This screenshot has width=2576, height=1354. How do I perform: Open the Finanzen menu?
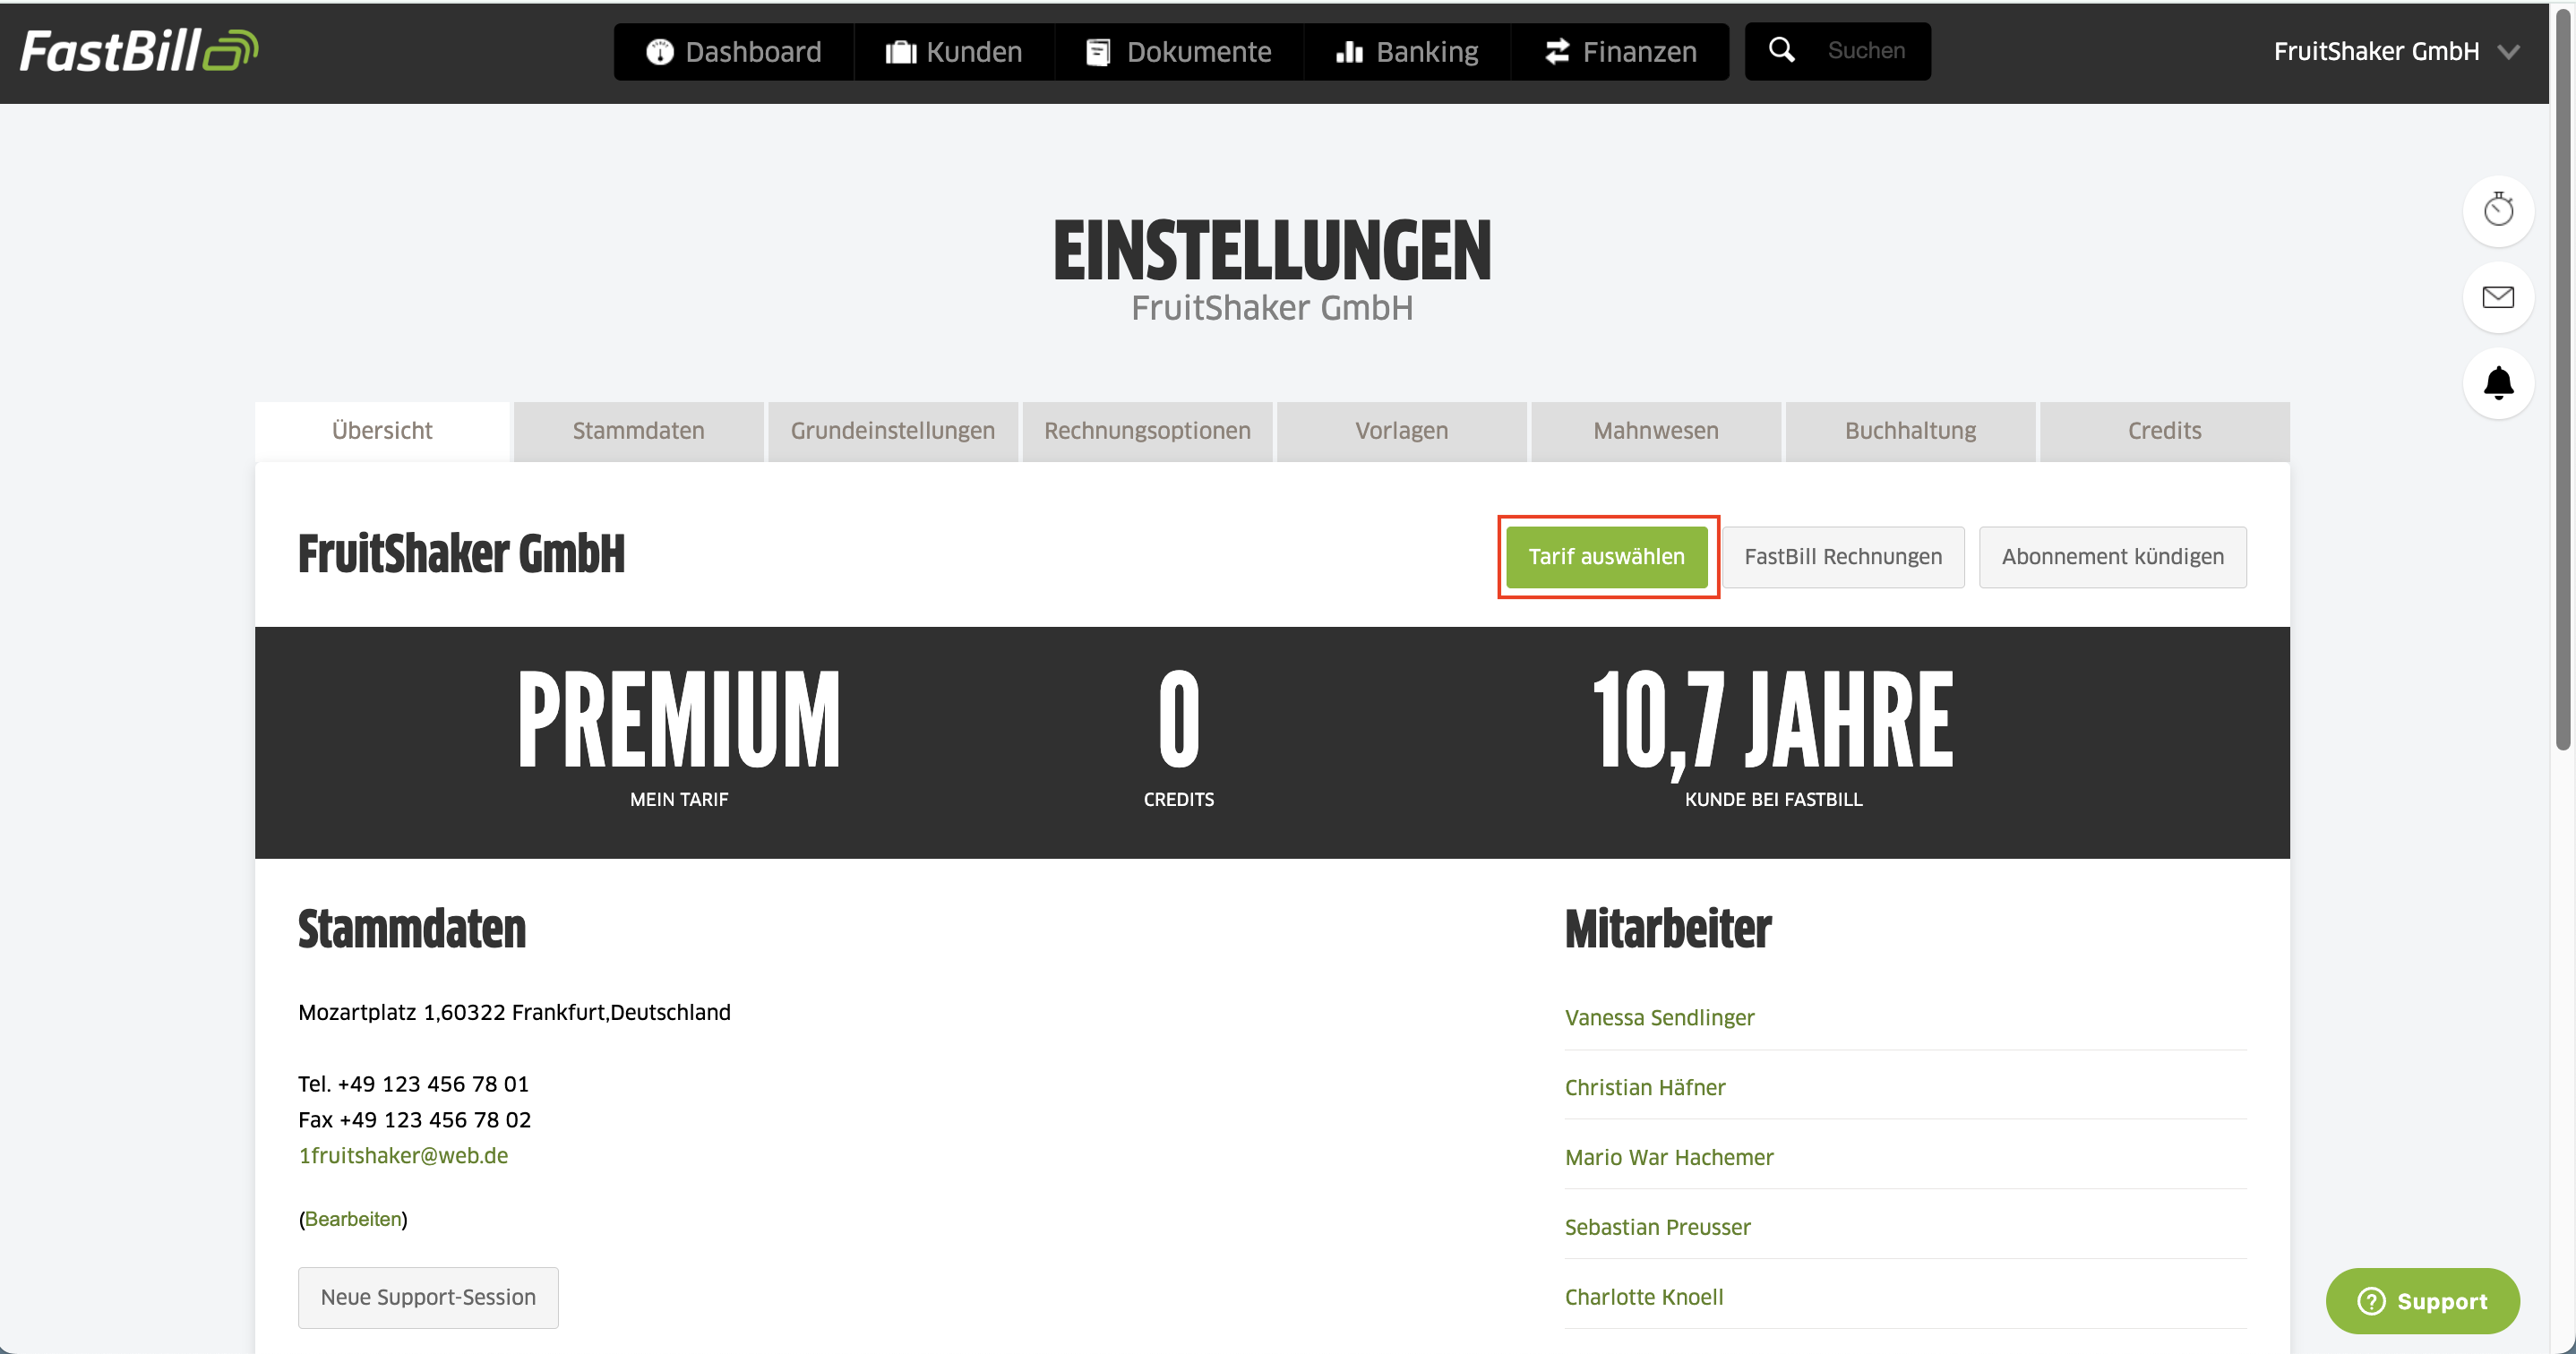tap(1620, 52)
